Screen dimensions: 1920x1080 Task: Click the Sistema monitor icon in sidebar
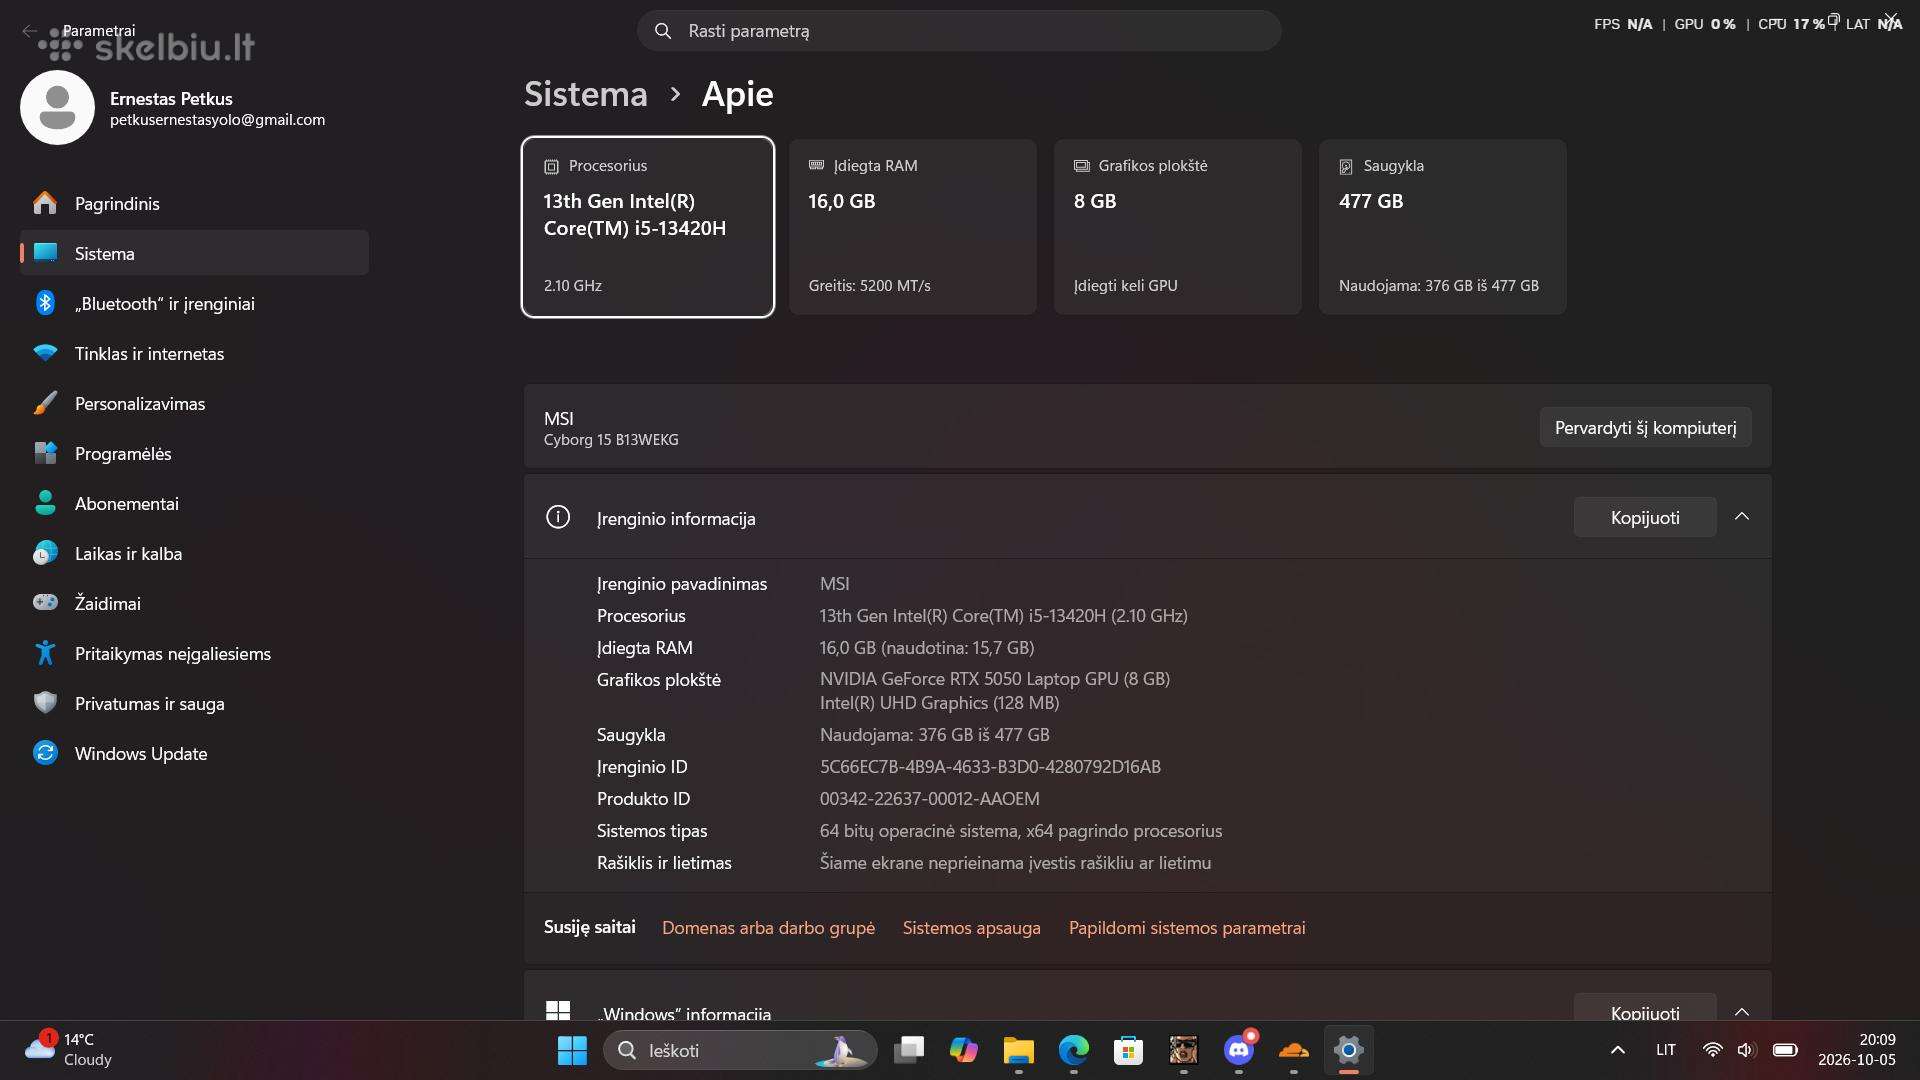click(x=45, y=253)
